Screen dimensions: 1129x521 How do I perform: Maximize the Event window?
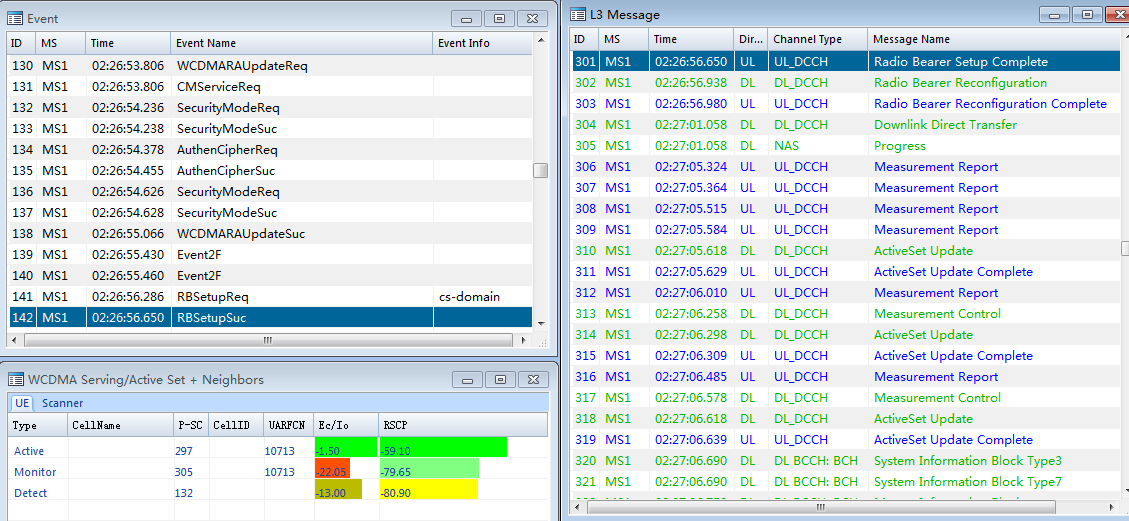(500, 19)
